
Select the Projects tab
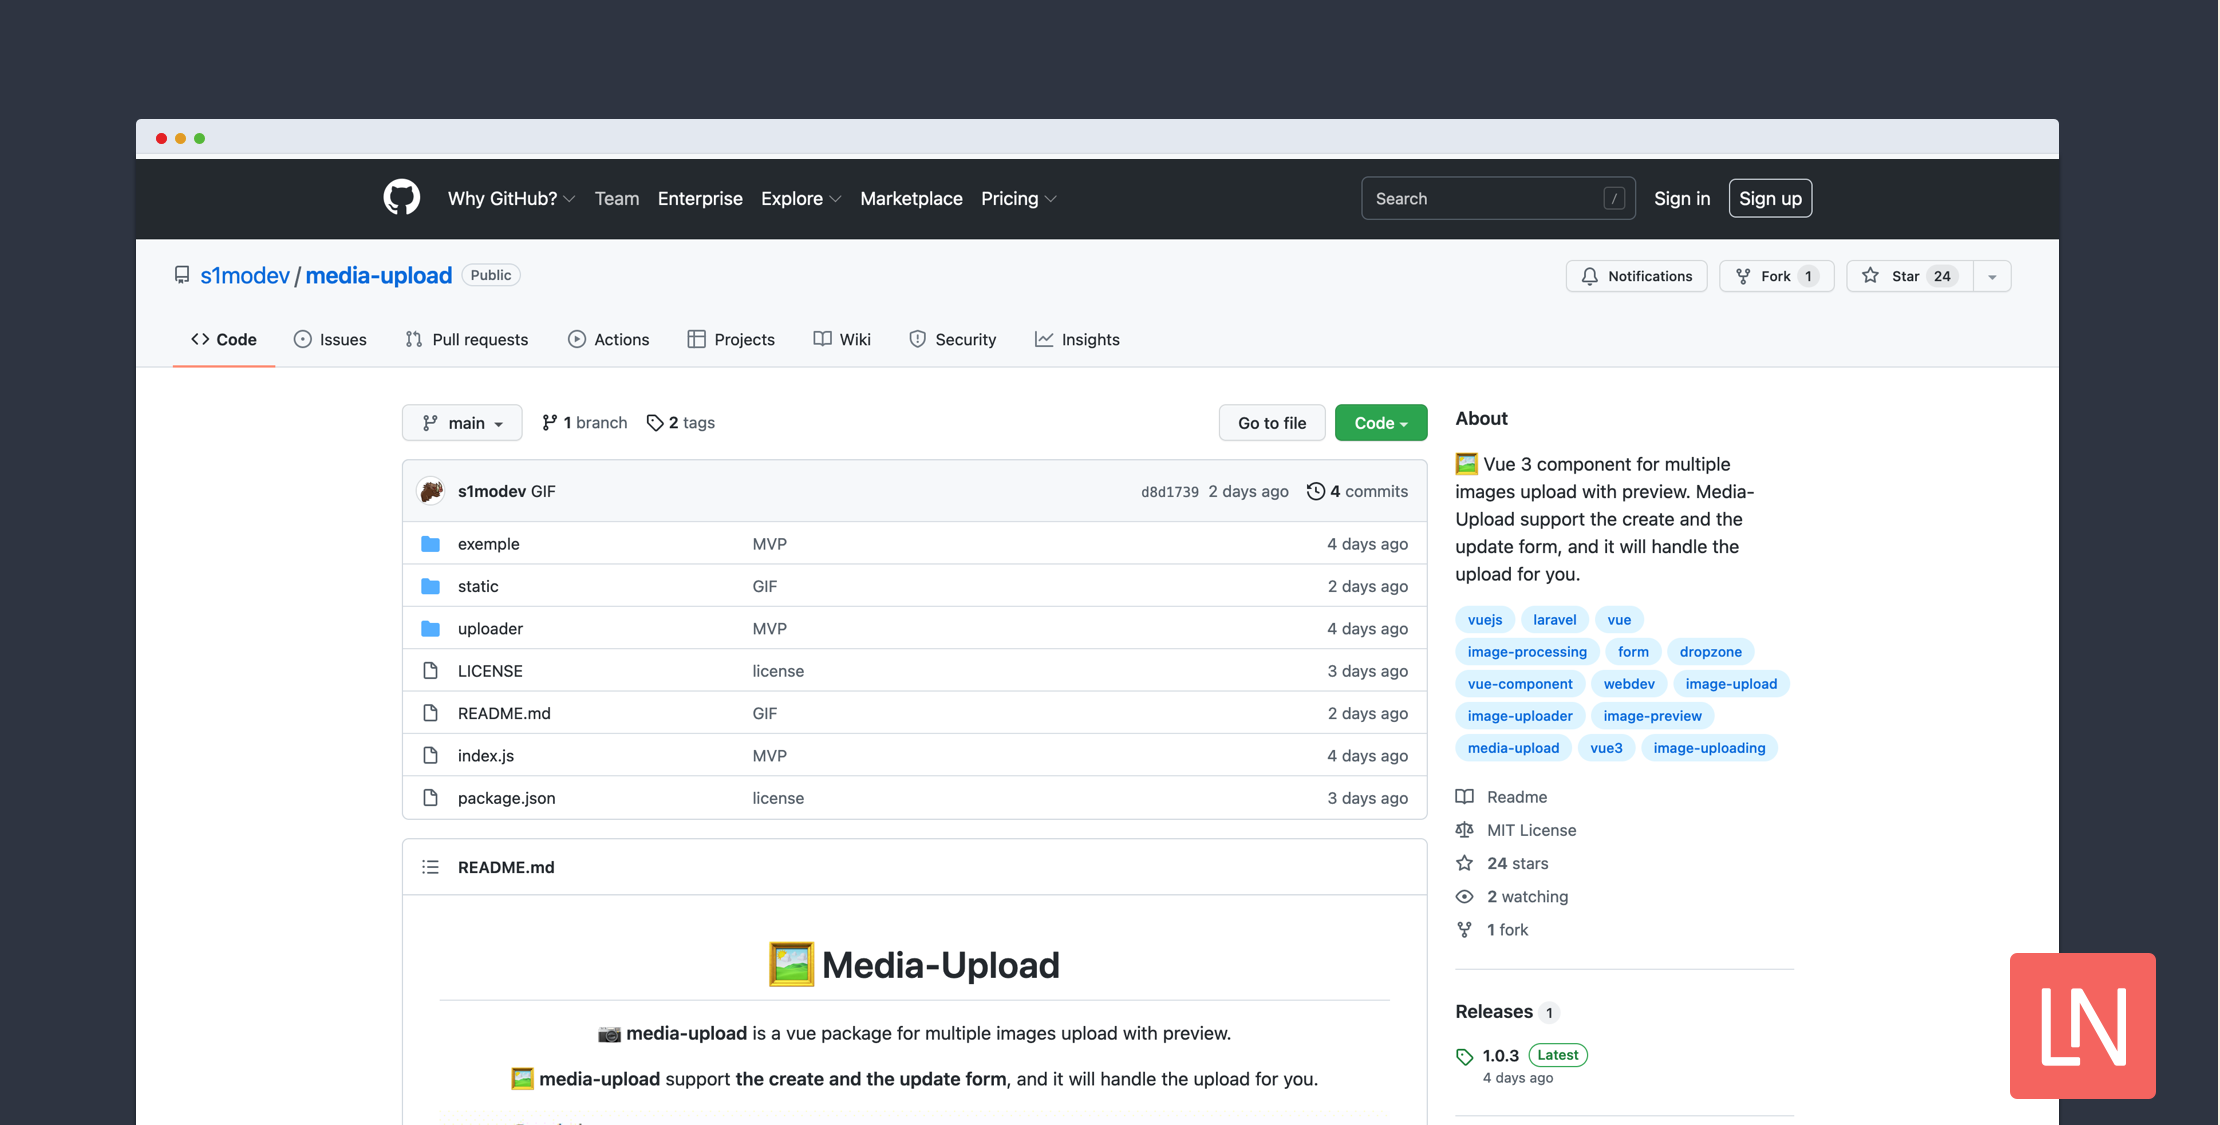pos(744,339)
